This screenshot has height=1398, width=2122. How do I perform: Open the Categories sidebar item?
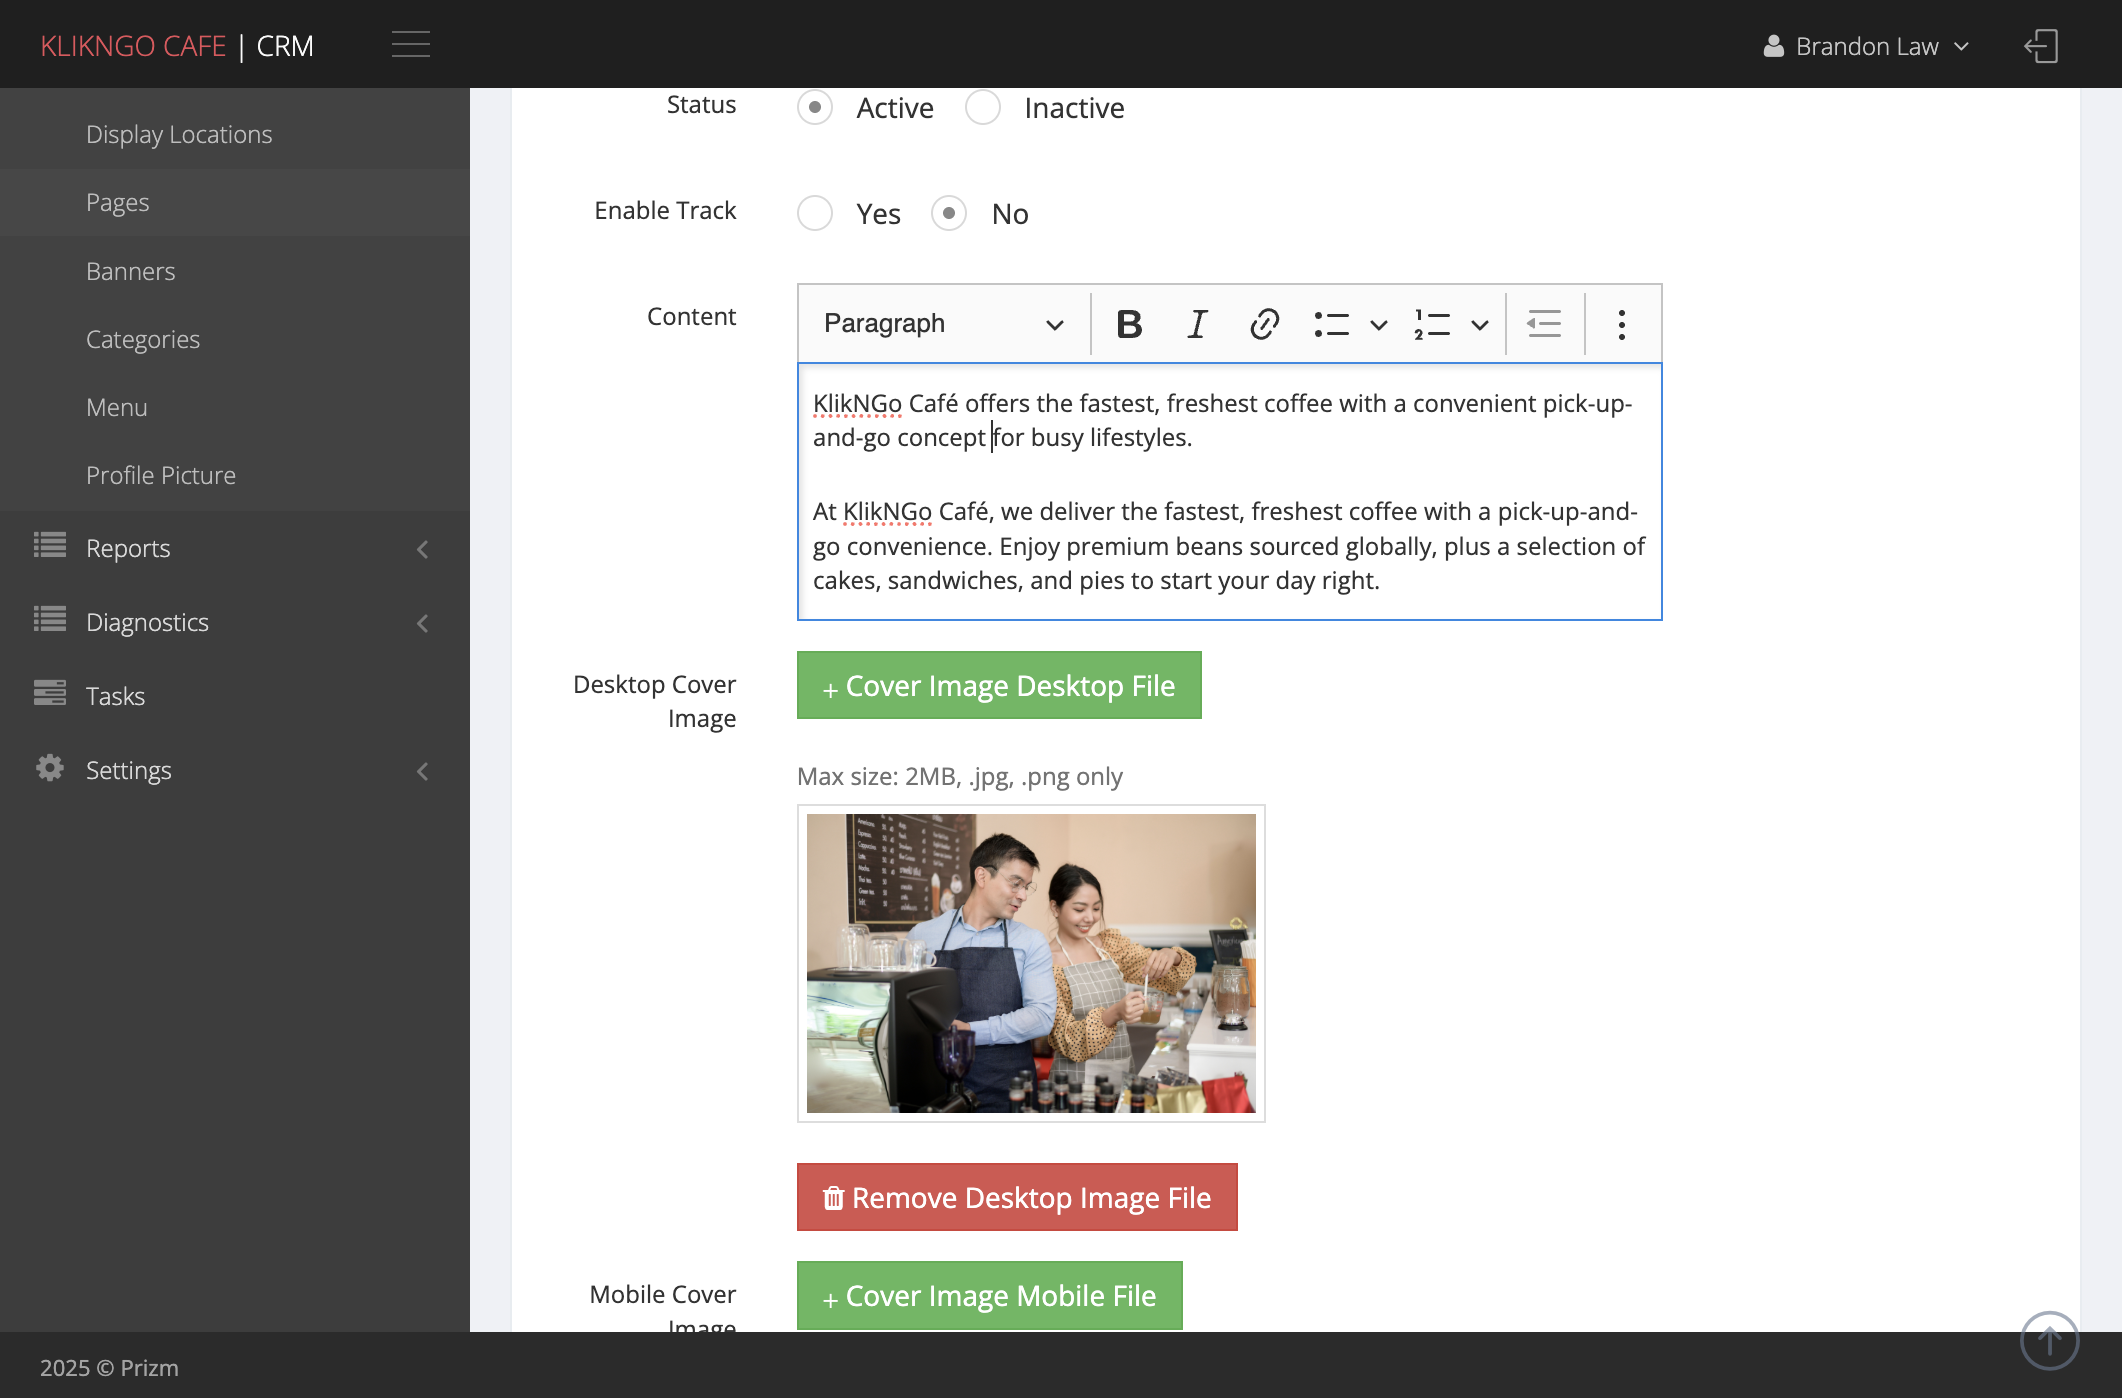235,339
